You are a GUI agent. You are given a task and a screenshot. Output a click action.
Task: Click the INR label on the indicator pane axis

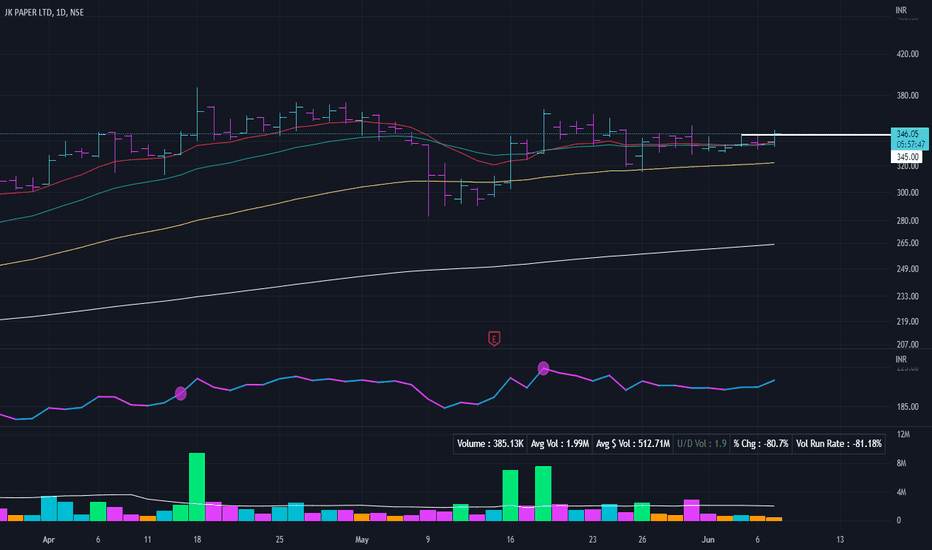901,359
